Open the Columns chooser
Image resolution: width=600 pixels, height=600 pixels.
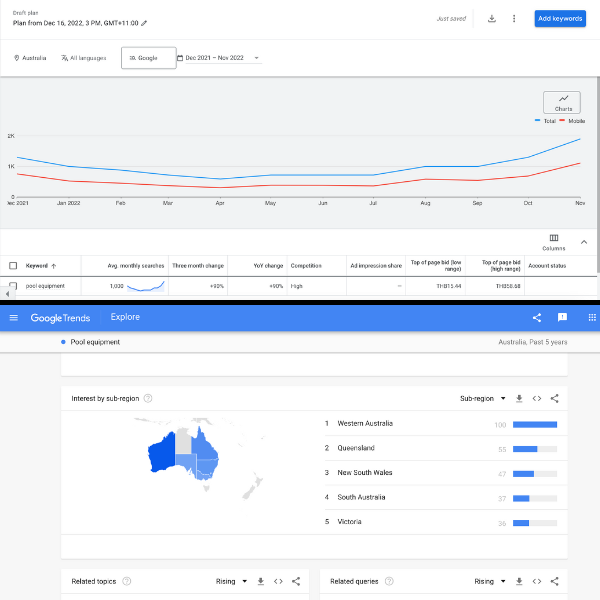coord(554,242)
